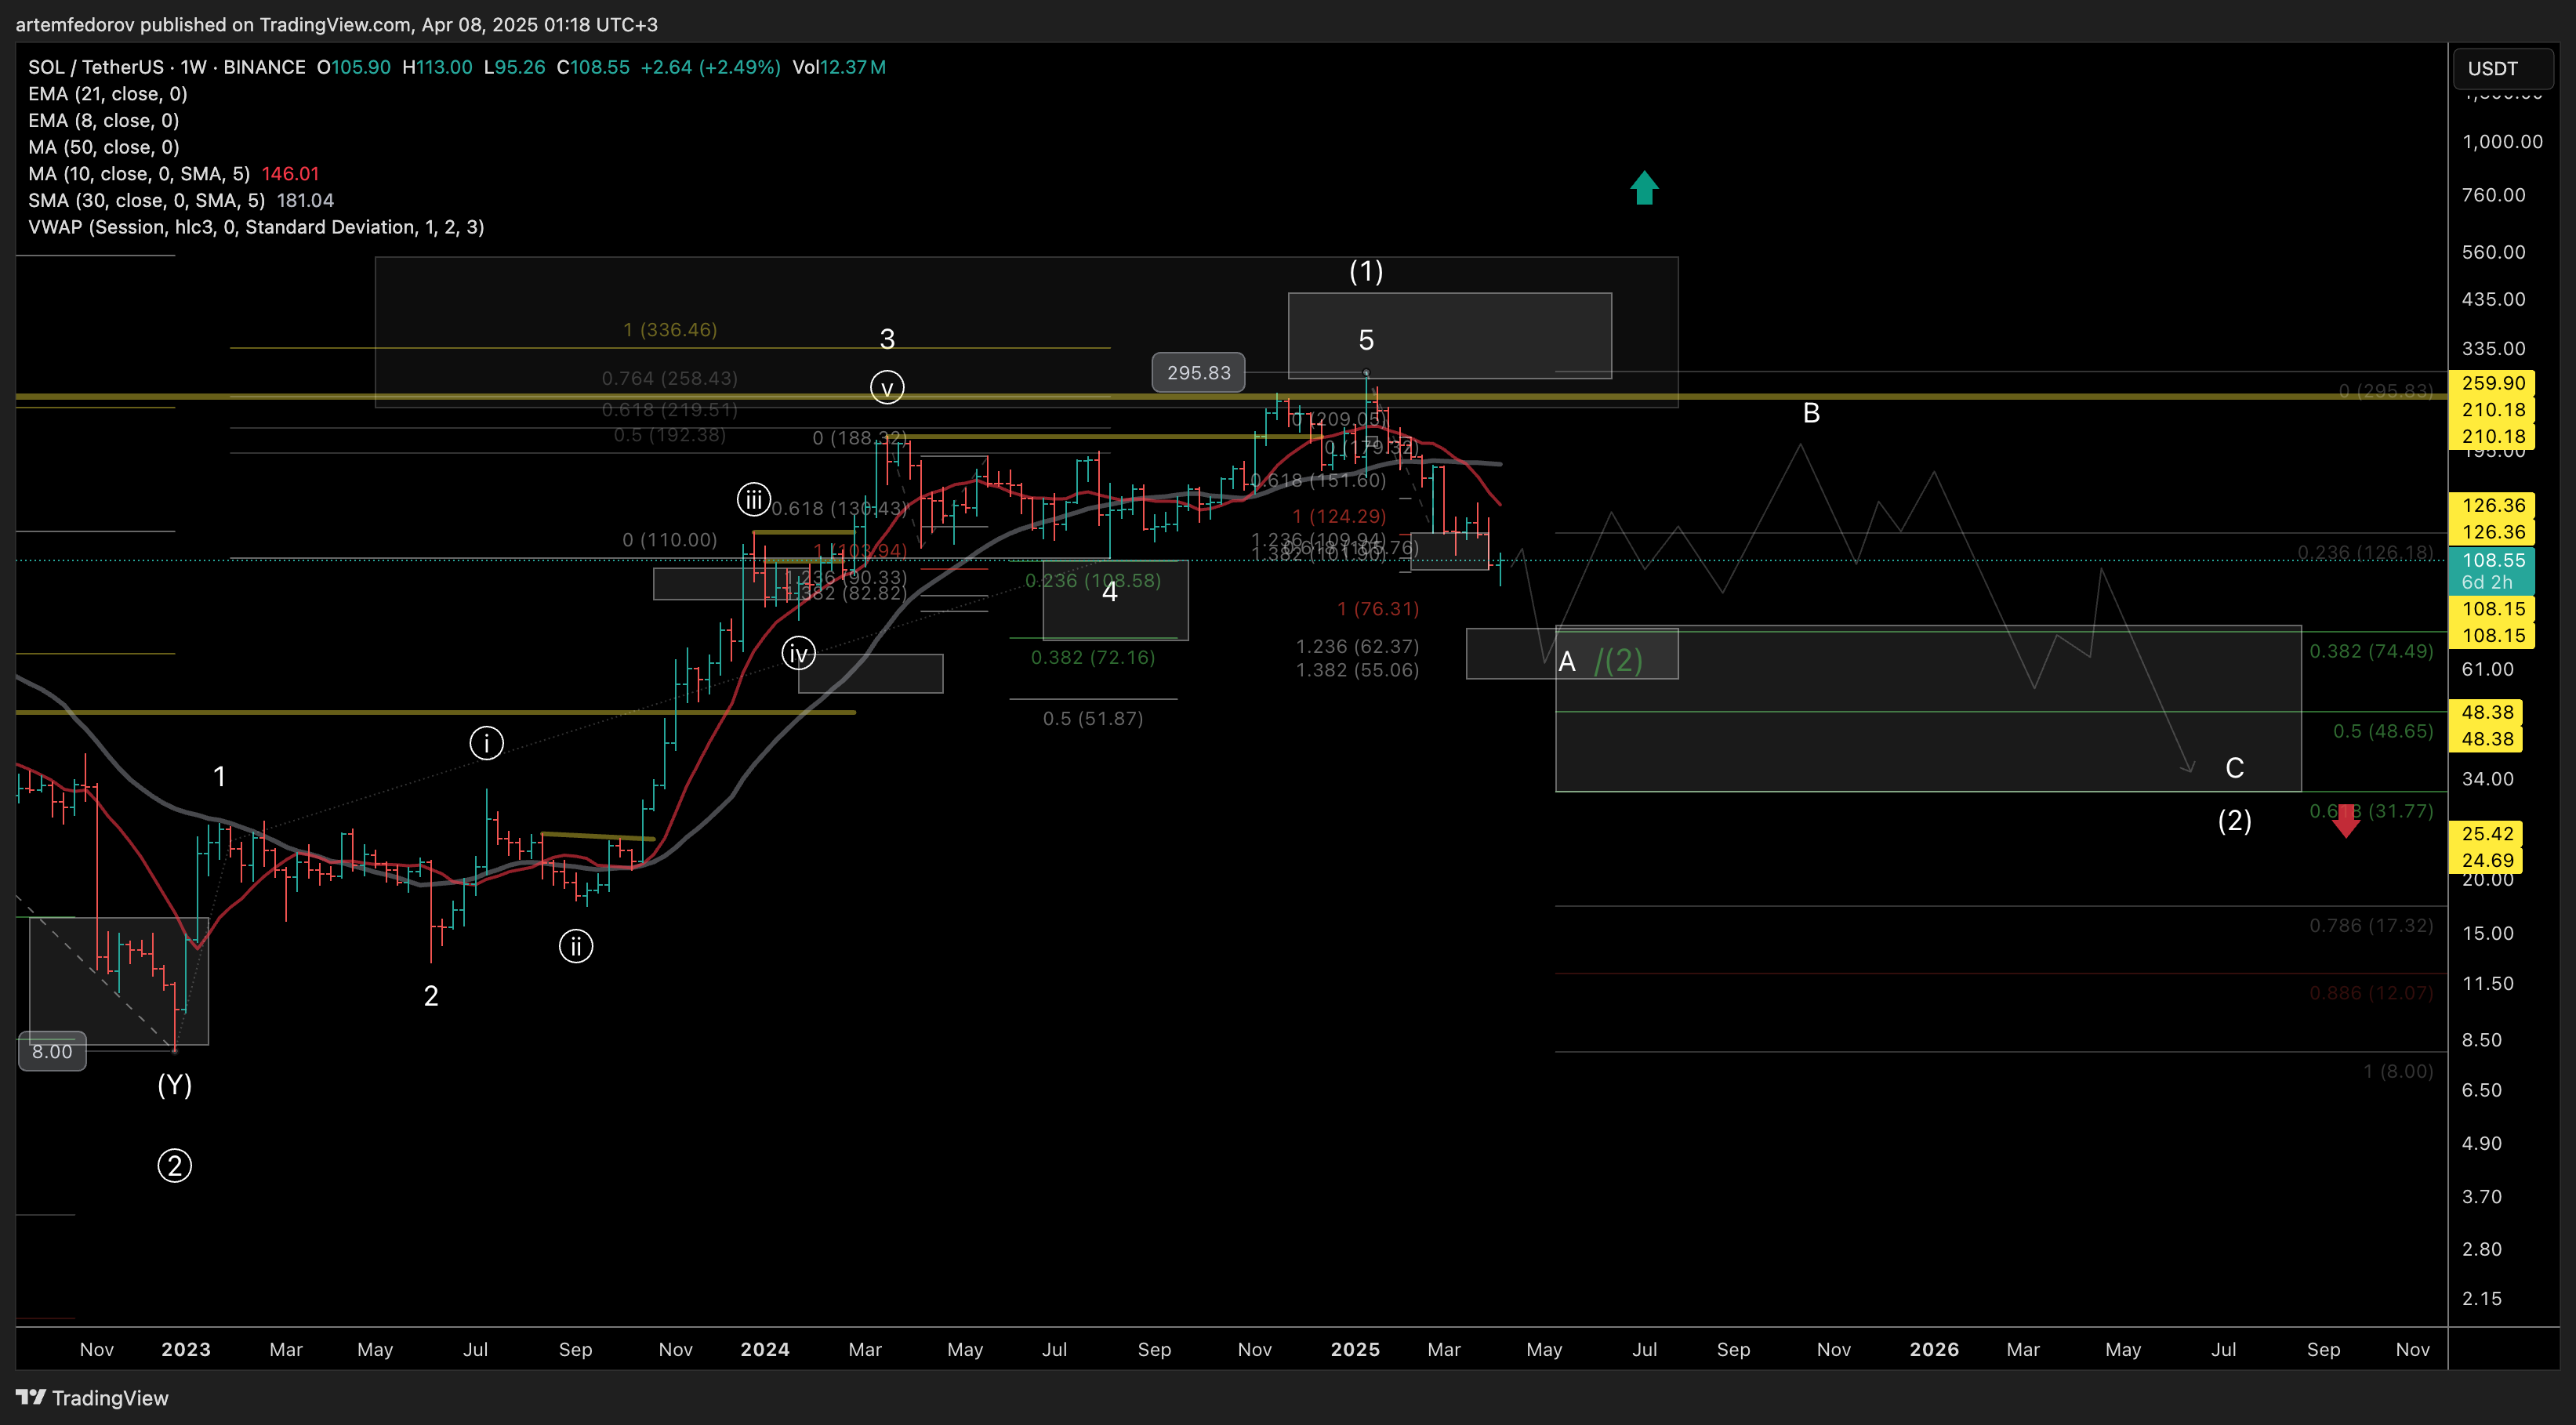Click the 0.382 (74.49) Fibonacci level label
This screenshot has width=2576, height=1425.
[2371, 651]
